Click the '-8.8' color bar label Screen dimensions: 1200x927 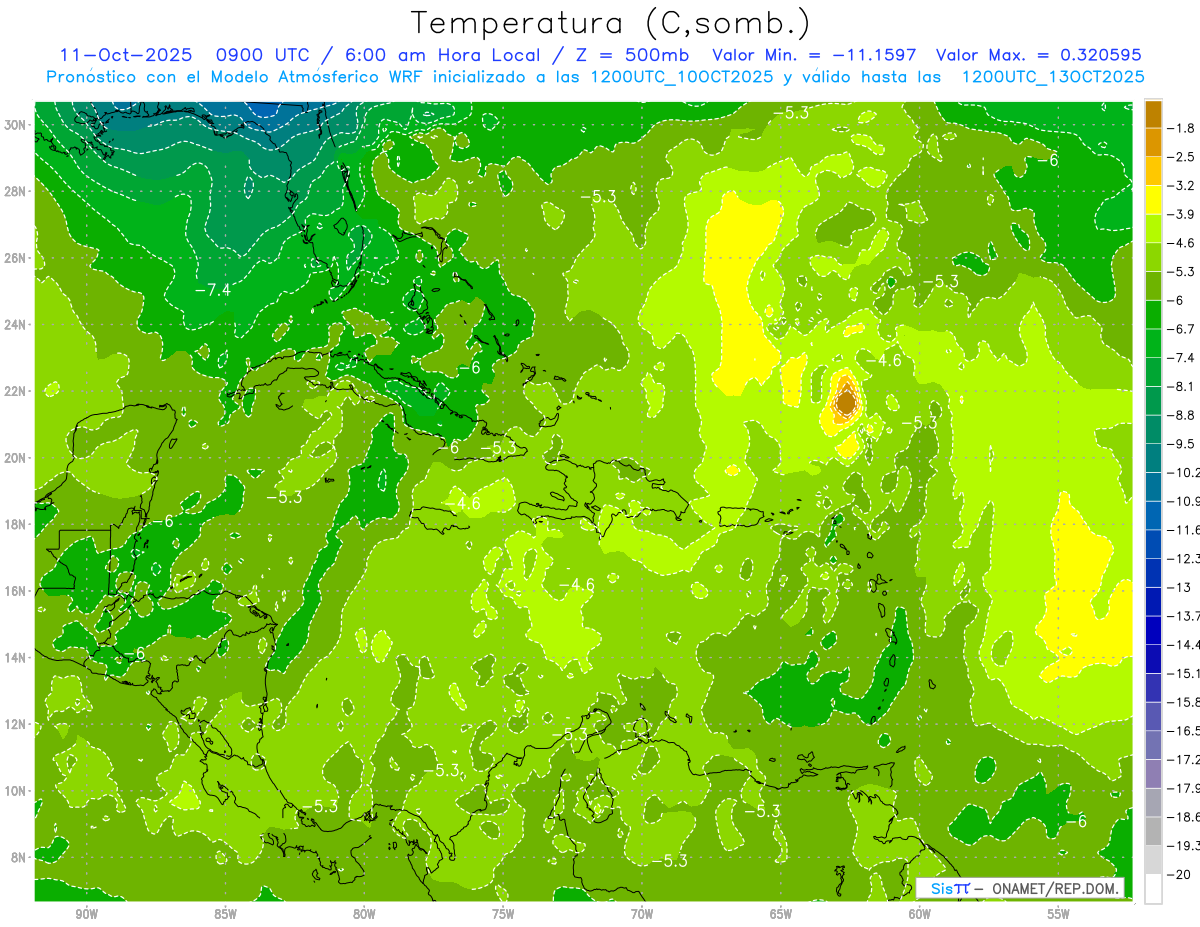tap(1182, 415)
